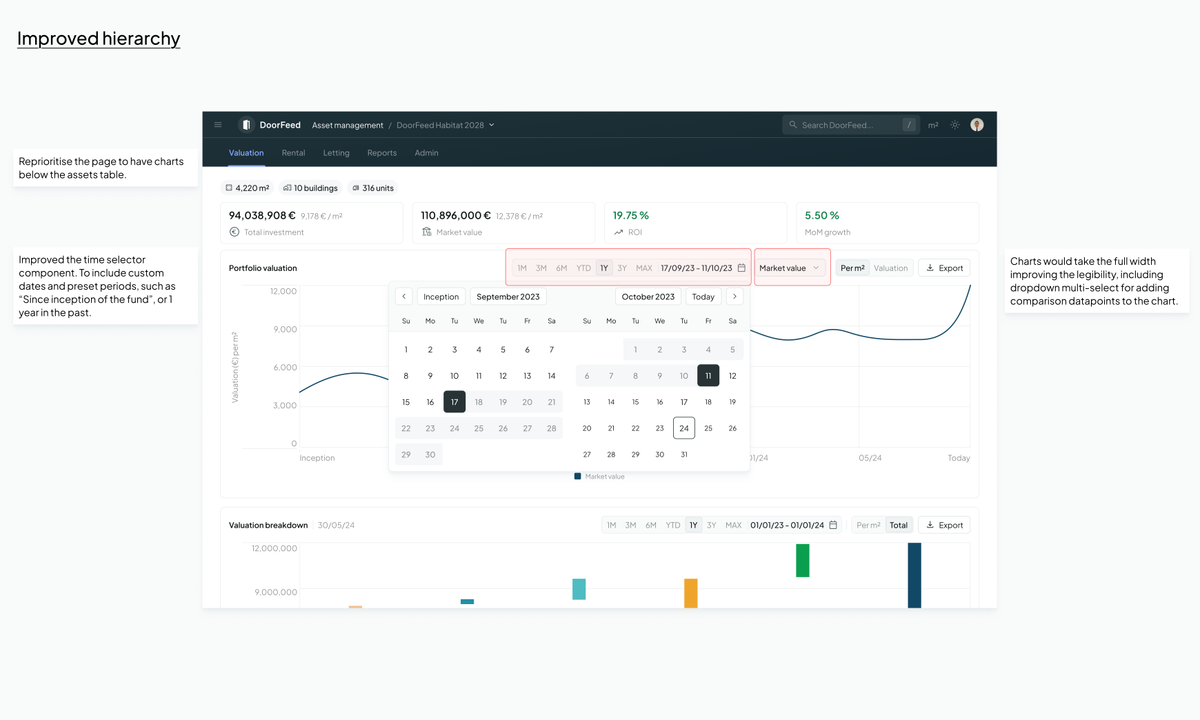Click the search magnifier icon
1200x720 pixels.
pyautogui.click(x=793, y=125)
